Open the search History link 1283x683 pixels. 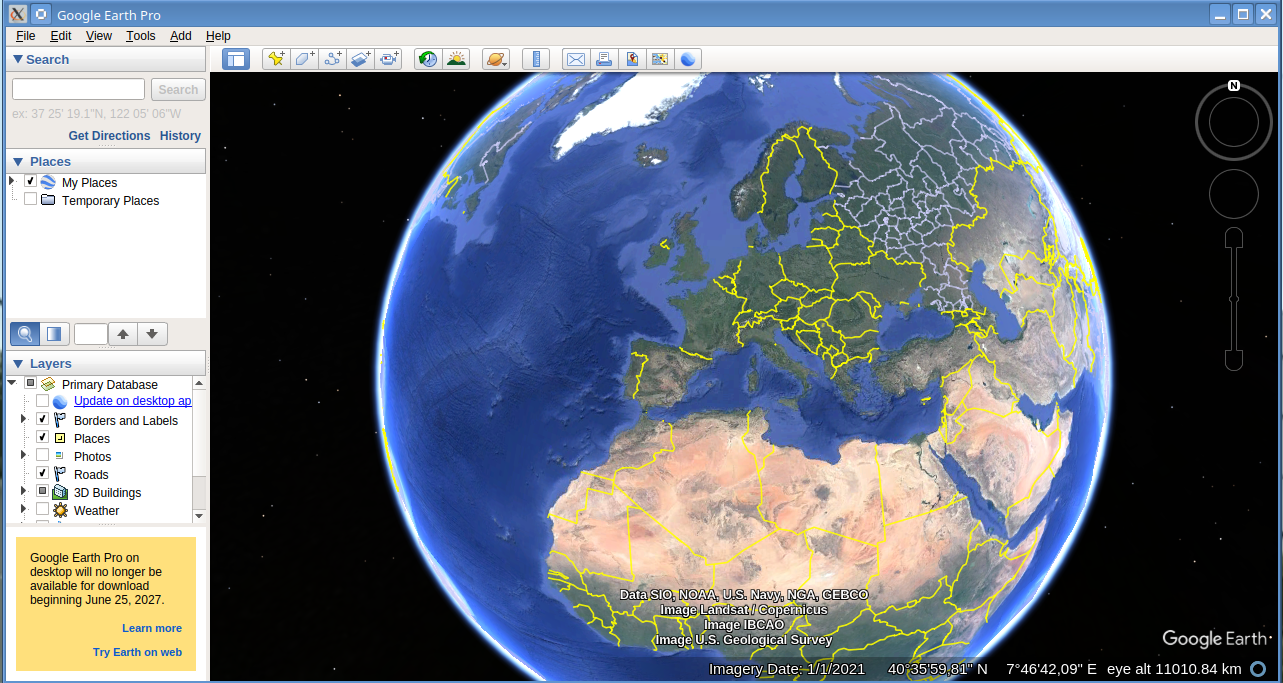pos(180,136)
